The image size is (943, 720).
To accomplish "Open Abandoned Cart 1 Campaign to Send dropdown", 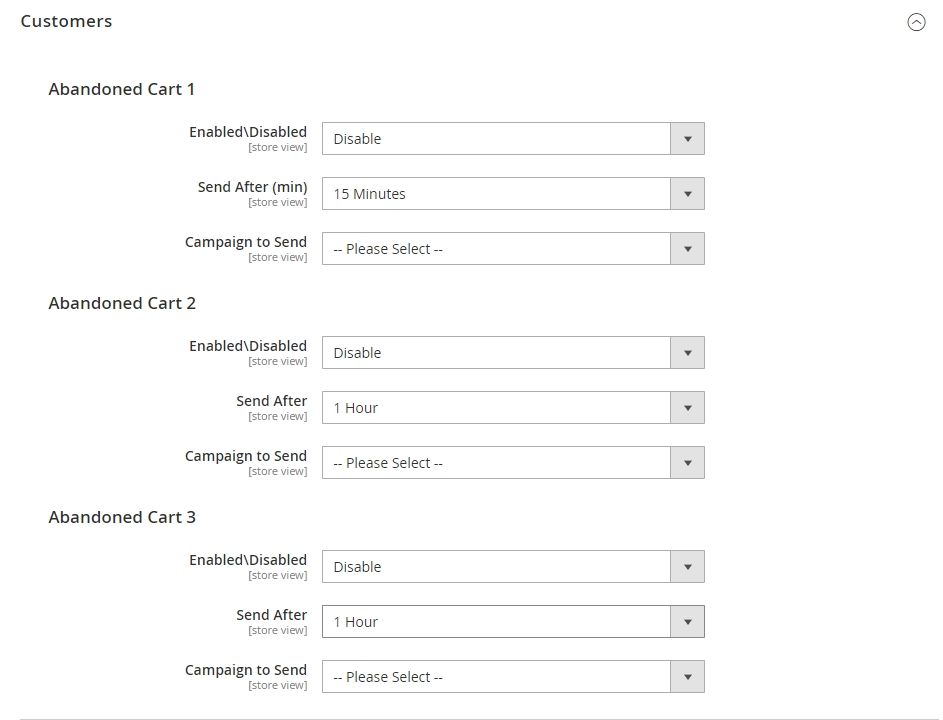I will tap(496, 249).
